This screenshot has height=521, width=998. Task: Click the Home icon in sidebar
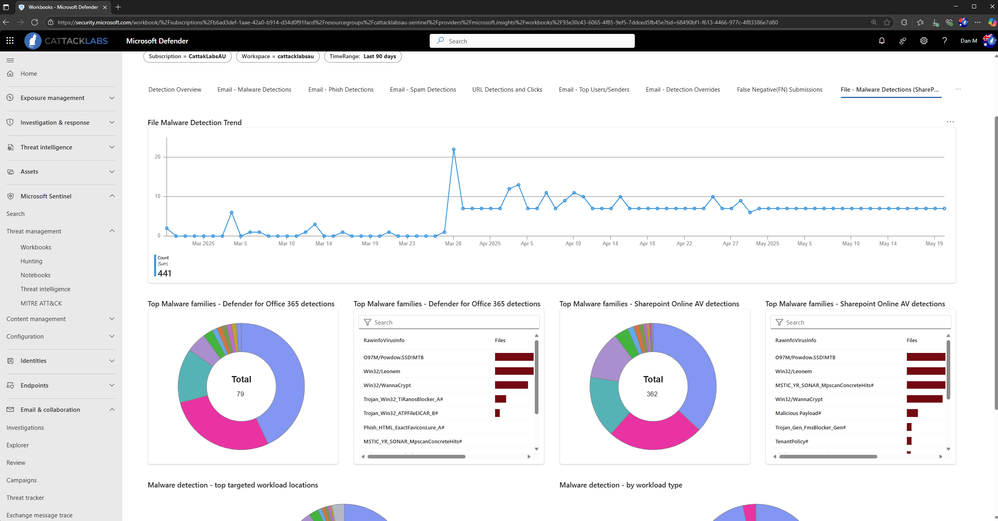(10, 74)
